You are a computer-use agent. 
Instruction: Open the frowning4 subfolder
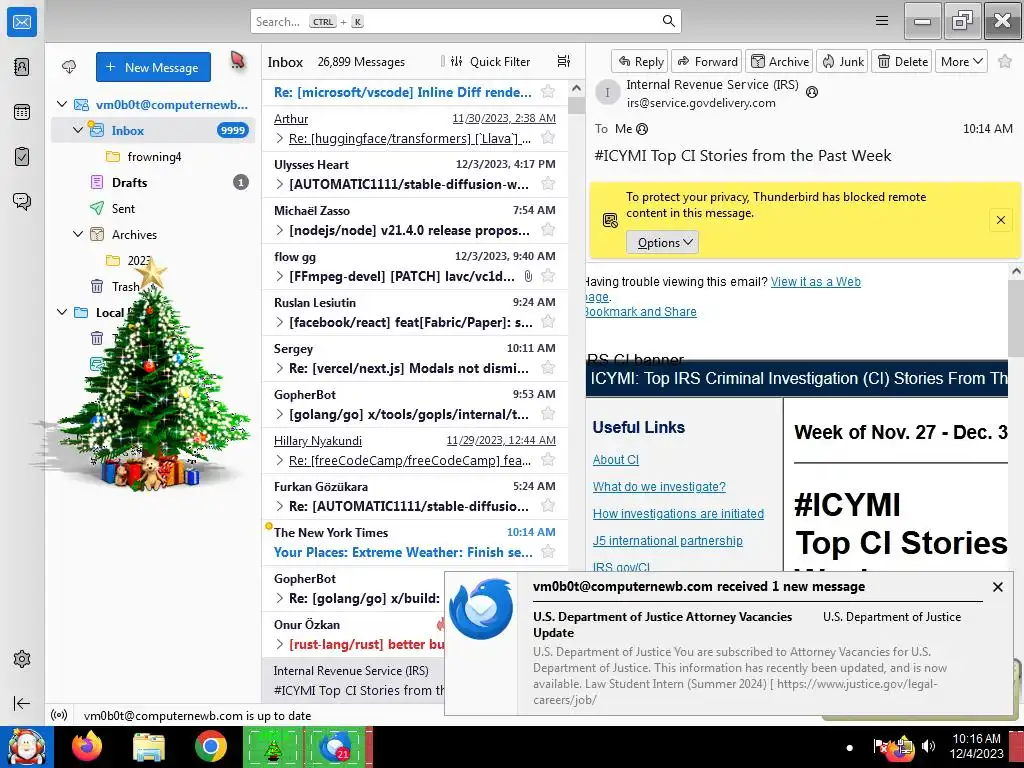[x=153, y=156]
